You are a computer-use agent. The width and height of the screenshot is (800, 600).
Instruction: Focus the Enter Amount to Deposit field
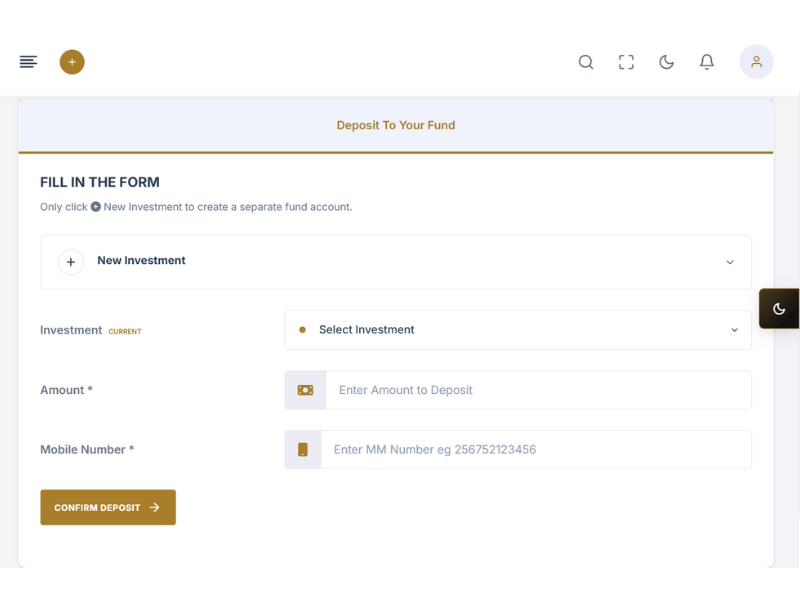coord(538,390)
